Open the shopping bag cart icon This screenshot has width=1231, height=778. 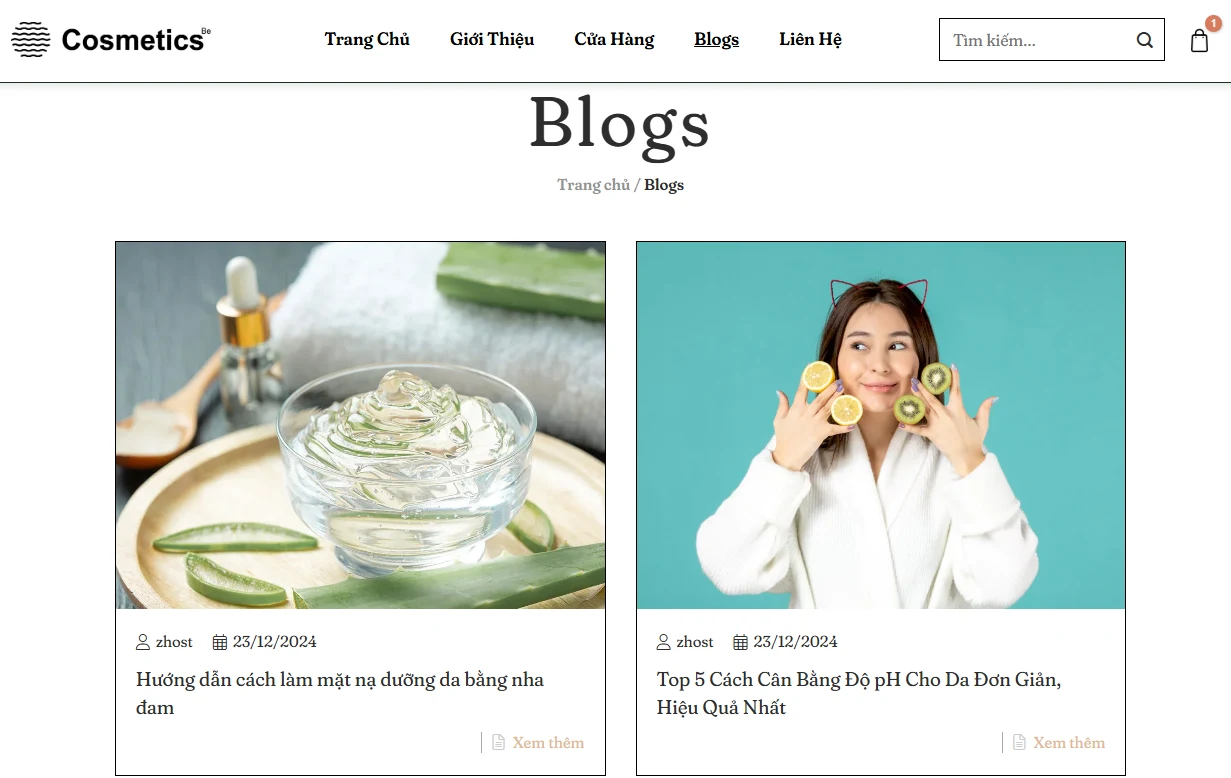click(x=1199, y=41)
